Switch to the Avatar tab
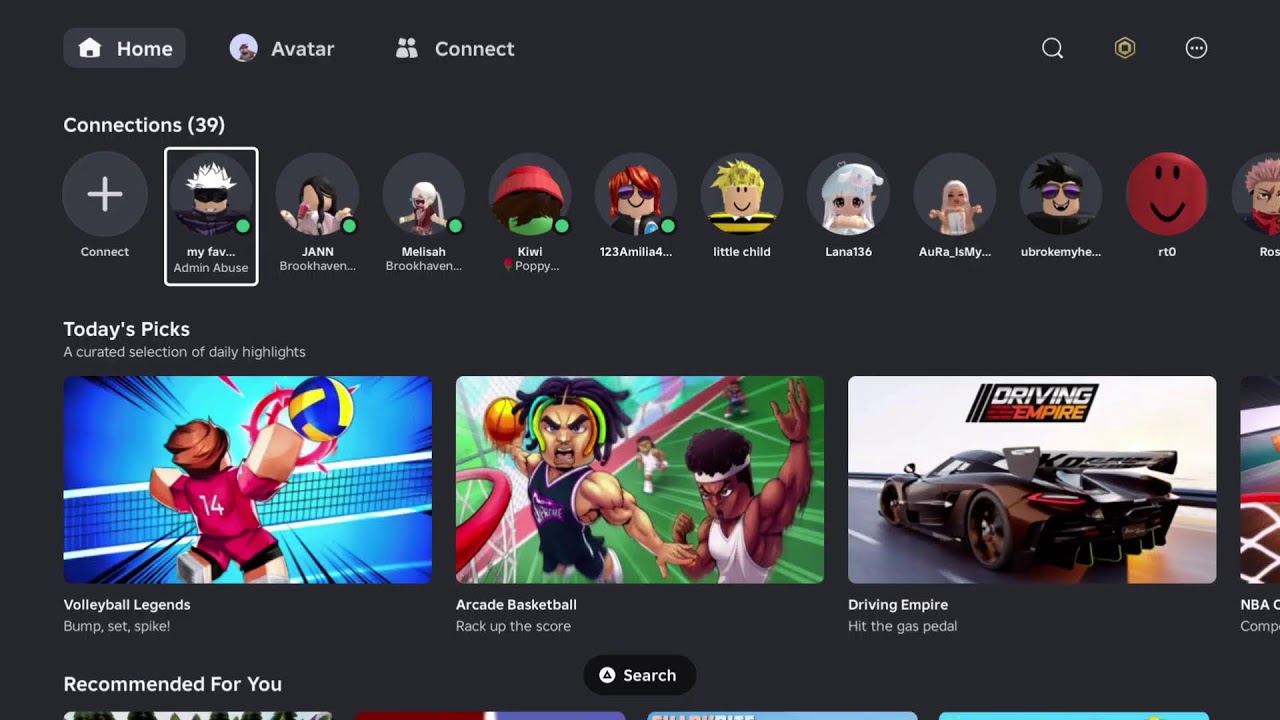 click(282, 48)
